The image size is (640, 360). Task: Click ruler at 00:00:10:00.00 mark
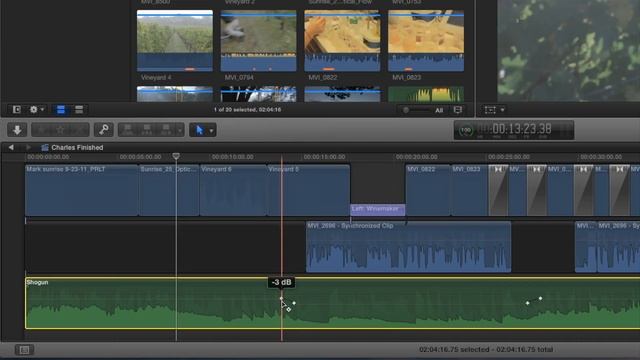232,157
